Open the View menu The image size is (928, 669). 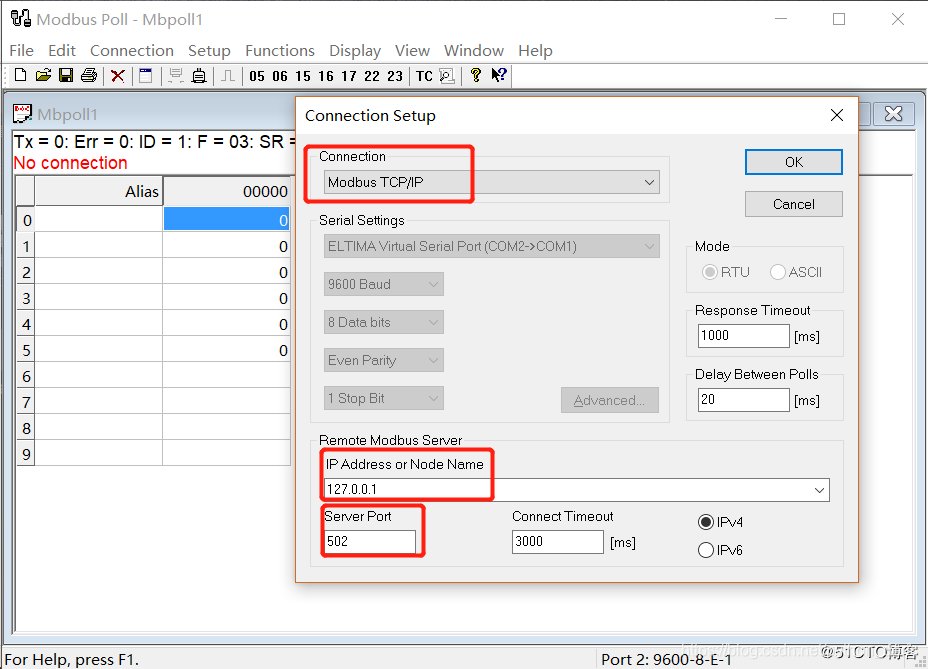pyautogui.click(x=412, y=51)
